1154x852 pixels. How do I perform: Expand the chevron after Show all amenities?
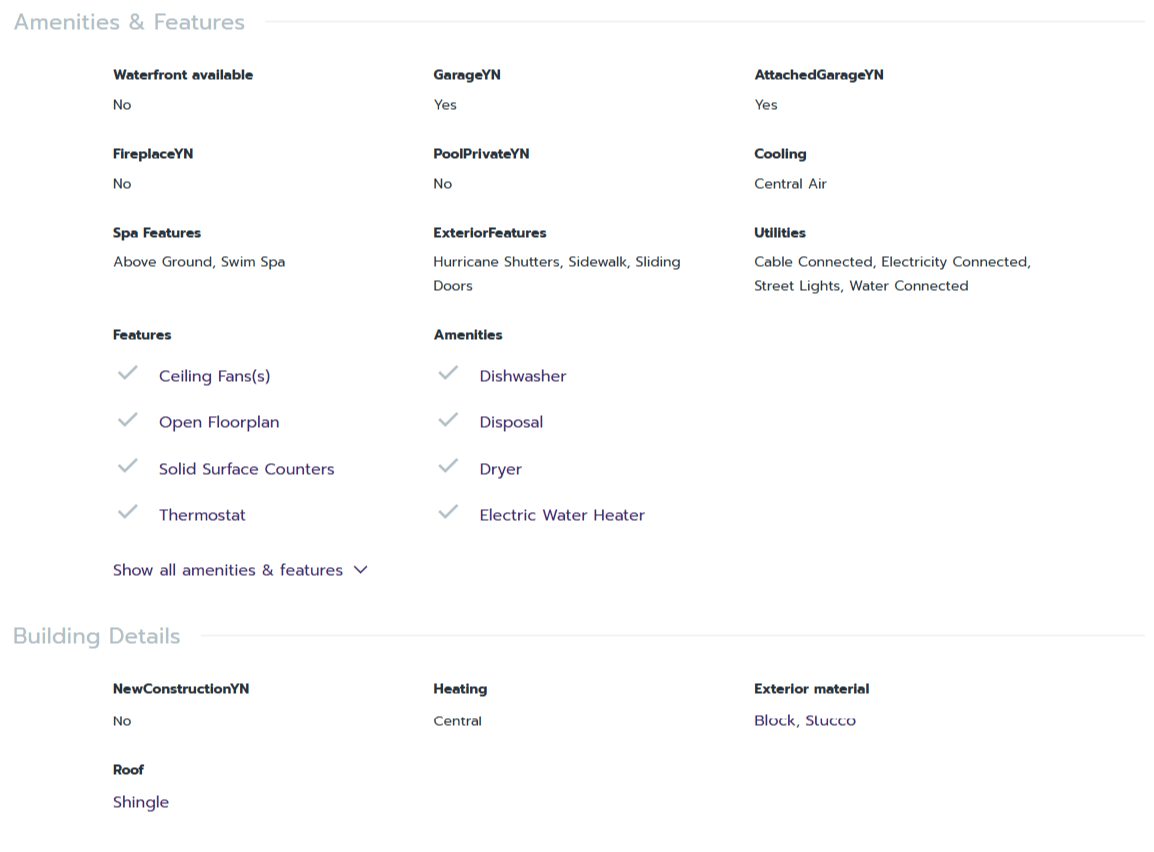[361, 570]
